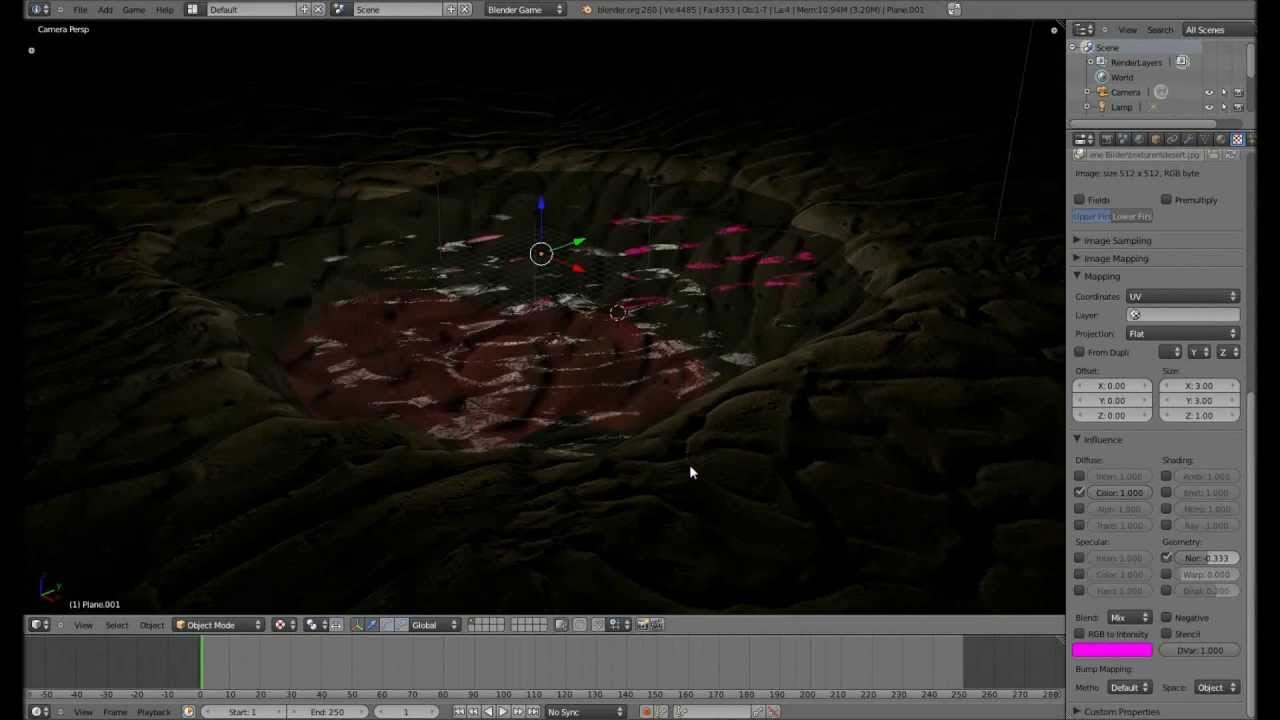Screen dimensions: 1280x720
Task: Open the Add menu
Action: (x=105, y=10)
